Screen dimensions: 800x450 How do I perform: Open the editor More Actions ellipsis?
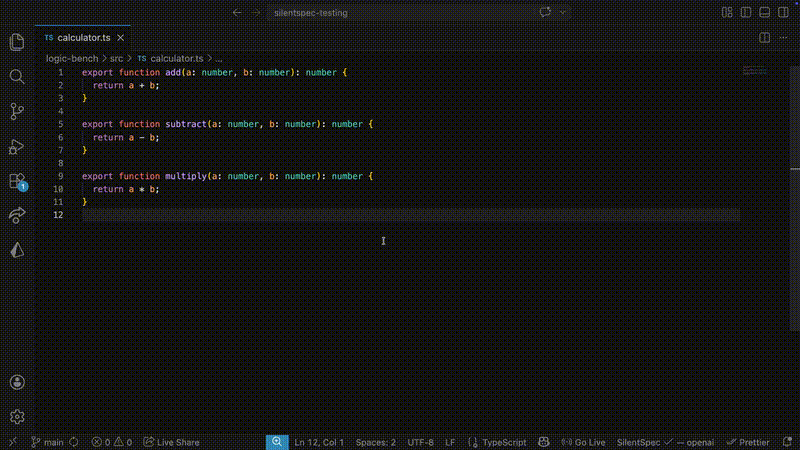click(x=783, y=38)
